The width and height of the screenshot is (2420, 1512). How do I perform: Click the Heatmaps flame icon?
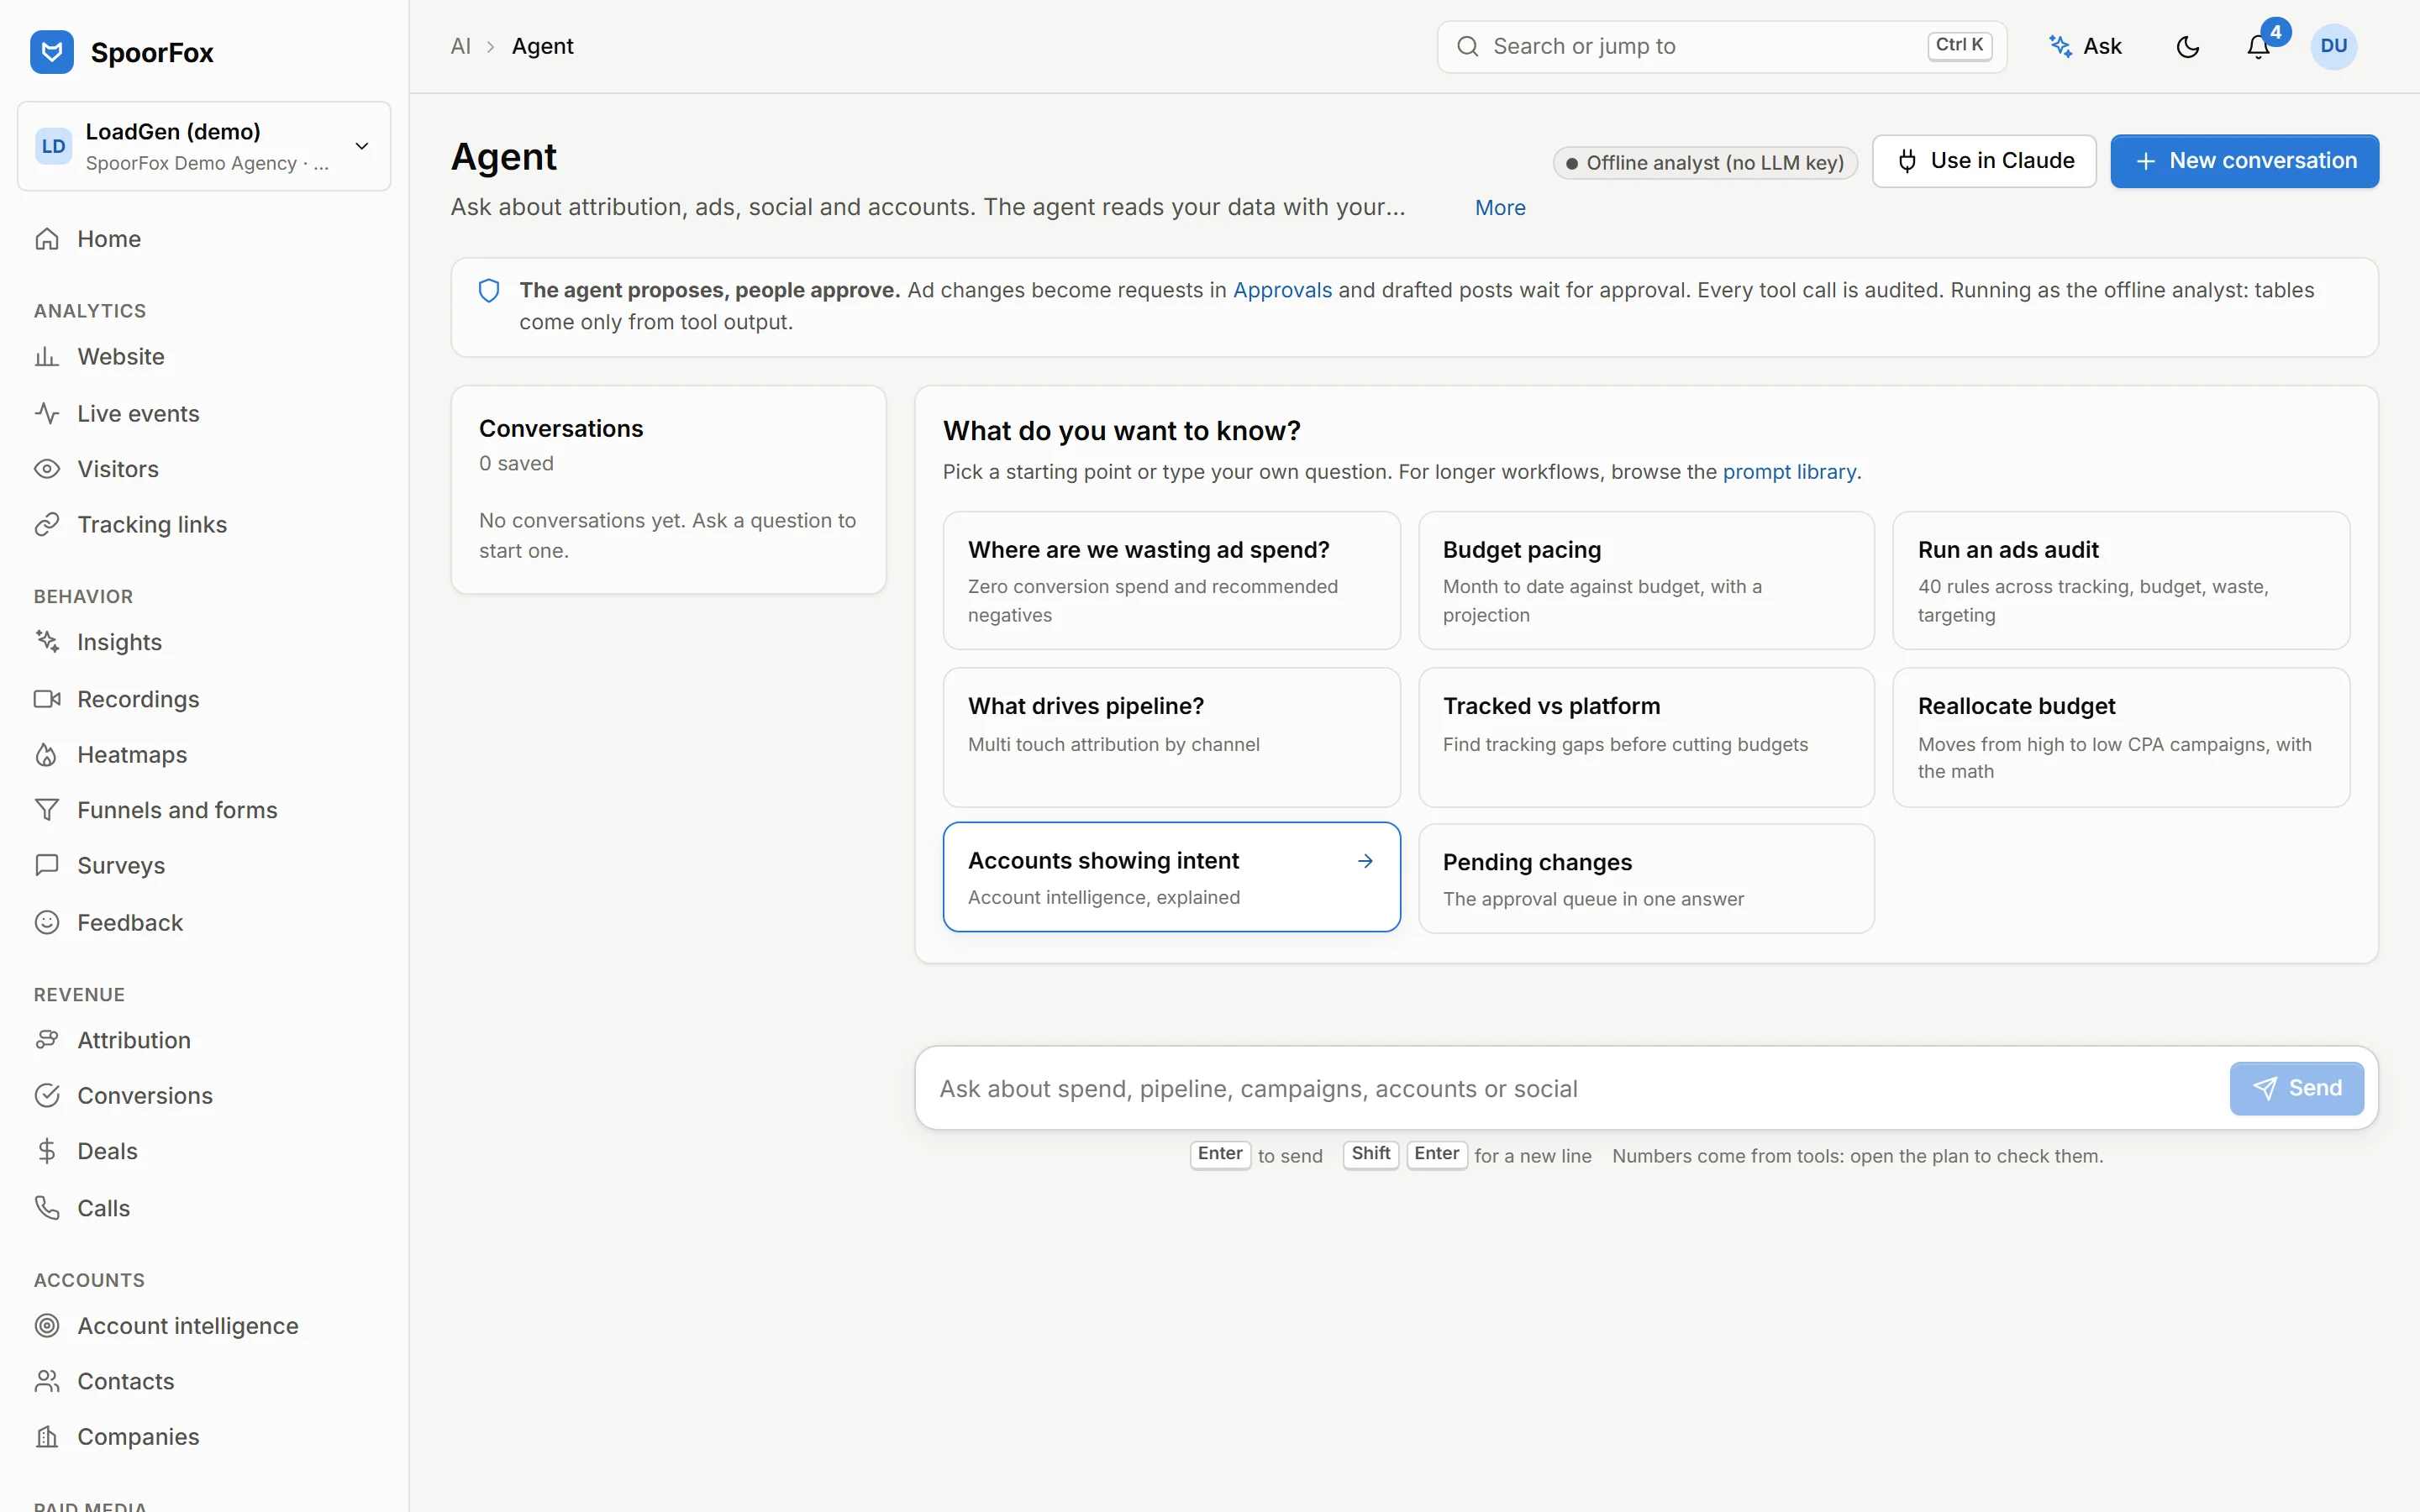click(x=47, y=755)
